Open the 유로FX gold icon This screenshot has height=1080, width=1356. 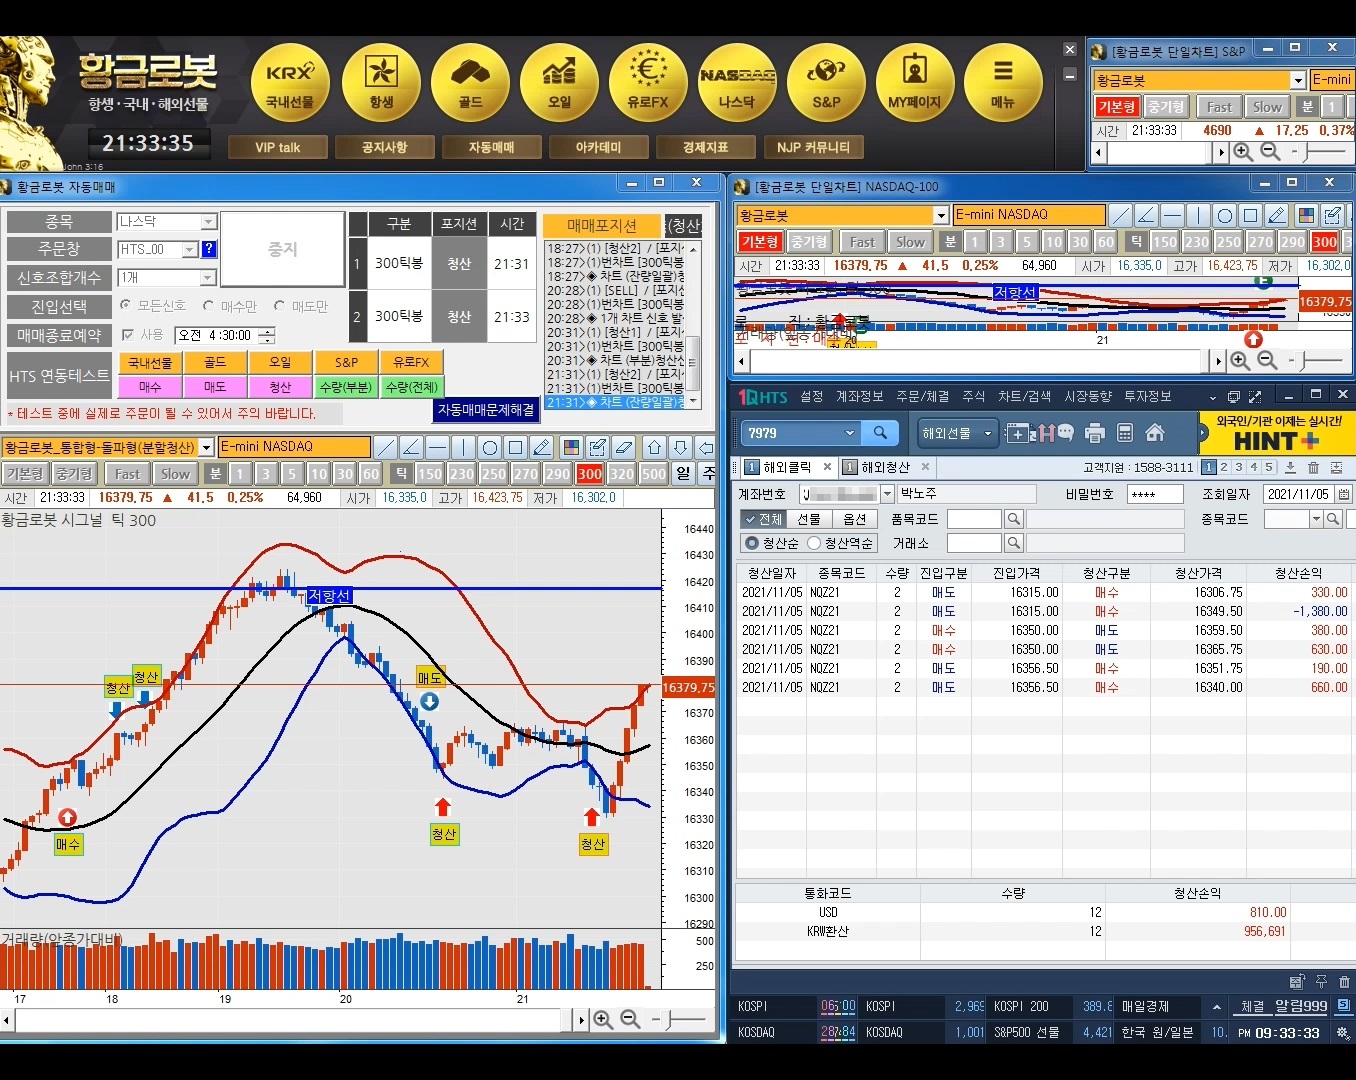click(648, 84)
